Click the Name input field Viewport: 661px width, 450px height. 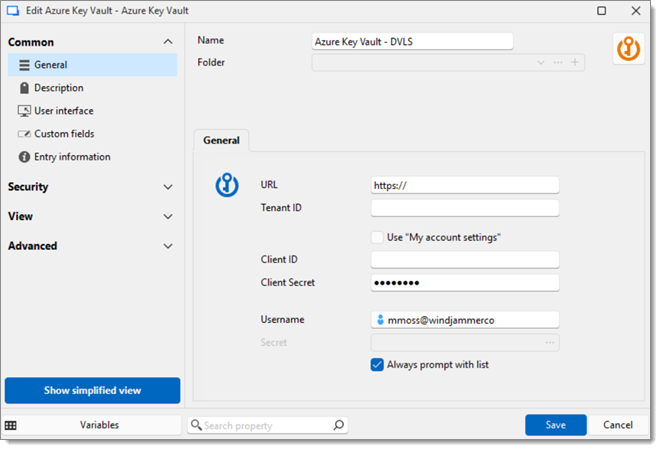pos(412,42)
